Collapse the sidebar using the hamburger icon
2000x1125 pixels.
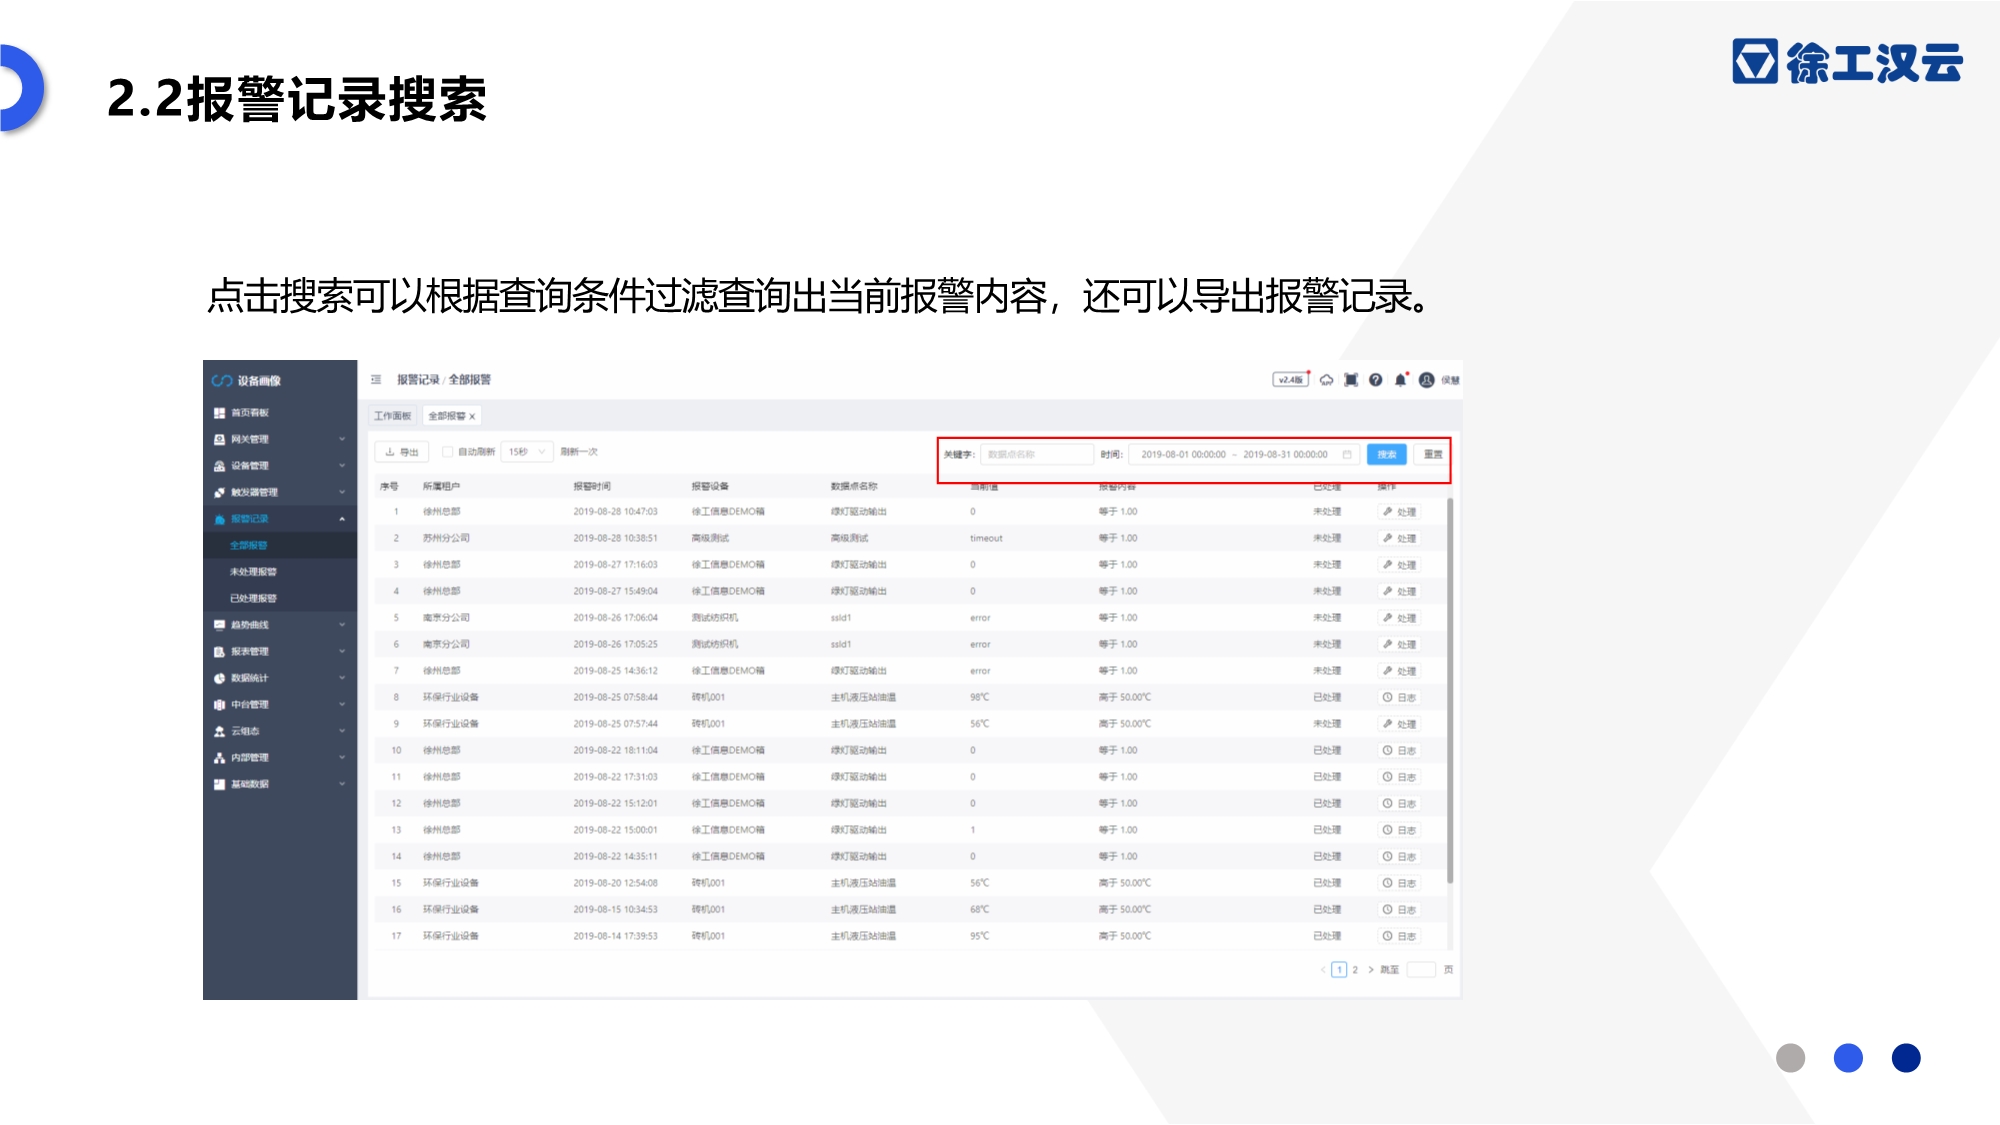376,380
